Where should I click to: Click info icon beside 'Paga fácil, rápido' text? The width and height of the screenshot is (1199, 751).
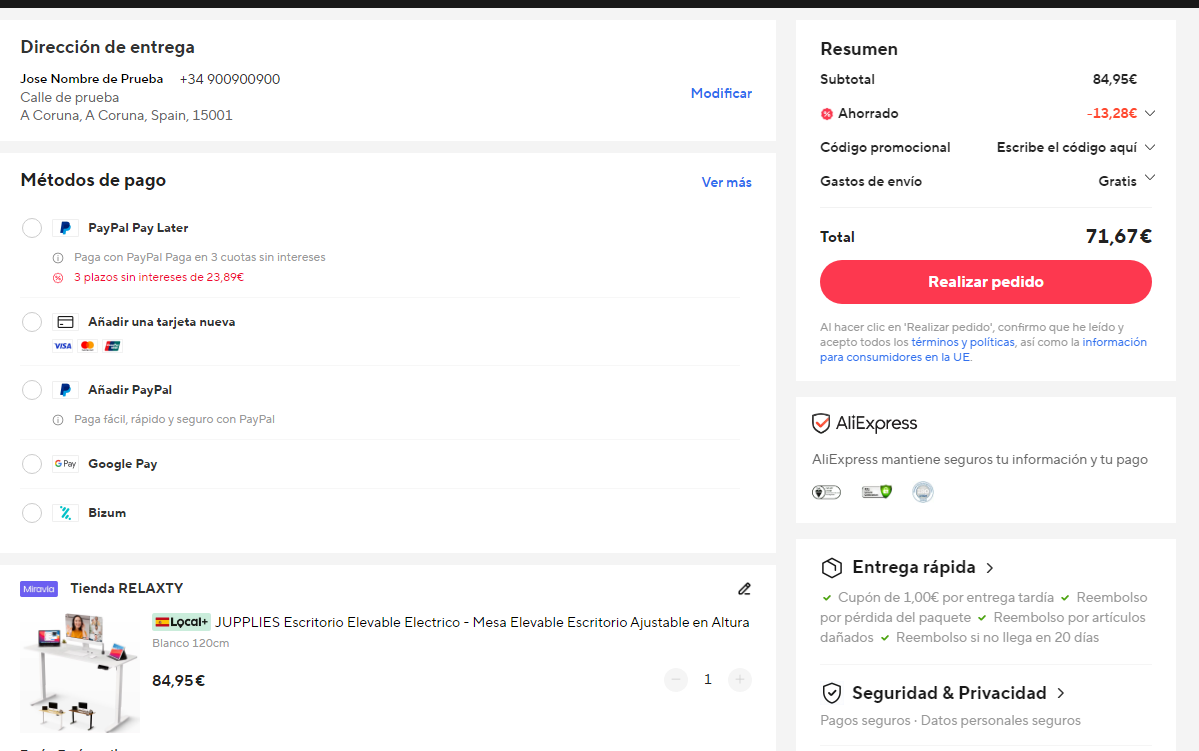click(x=58, y=420)
